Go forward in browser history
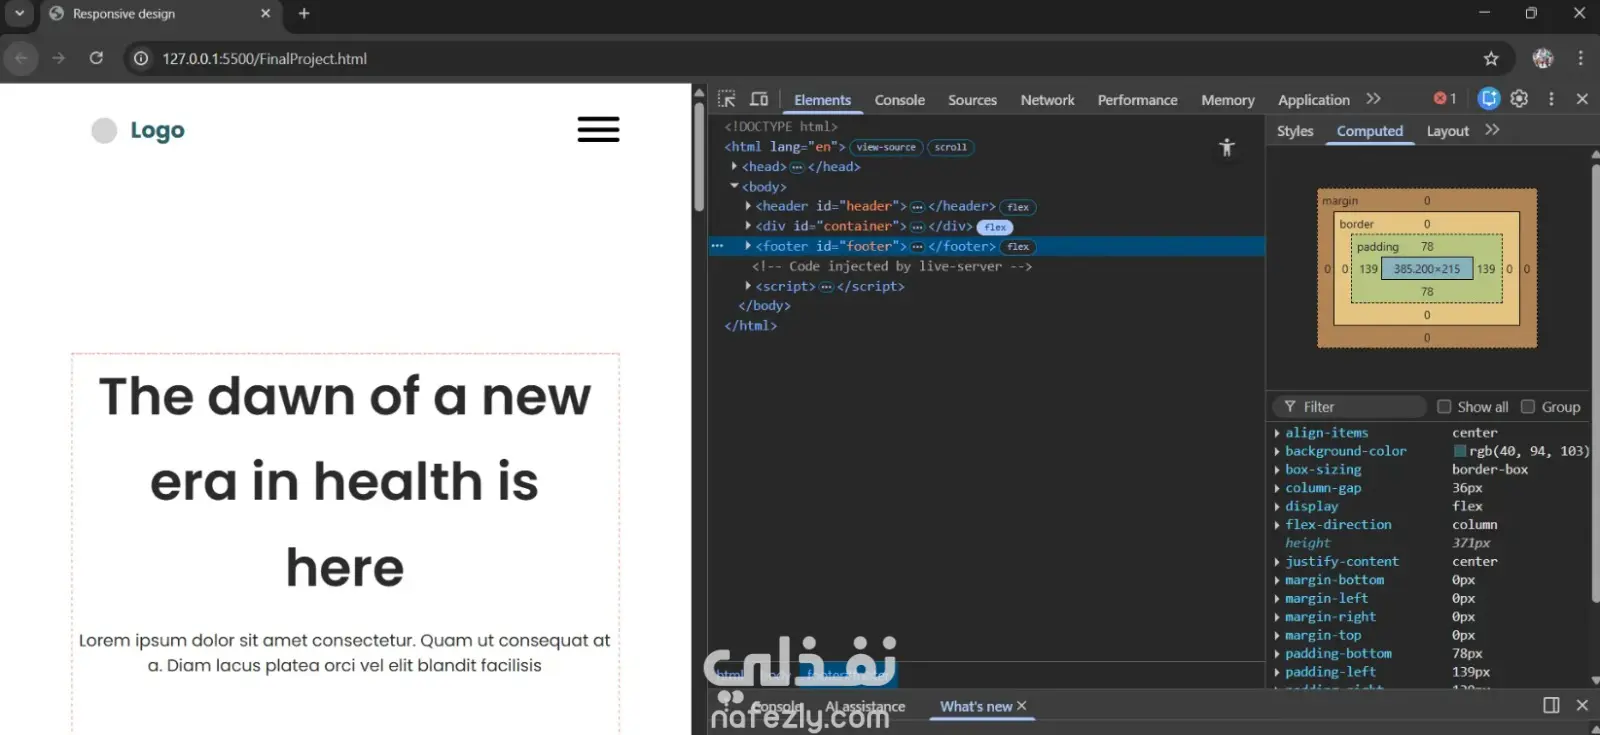The width and height of the screenshot is (1600, 735). [59, 58]
